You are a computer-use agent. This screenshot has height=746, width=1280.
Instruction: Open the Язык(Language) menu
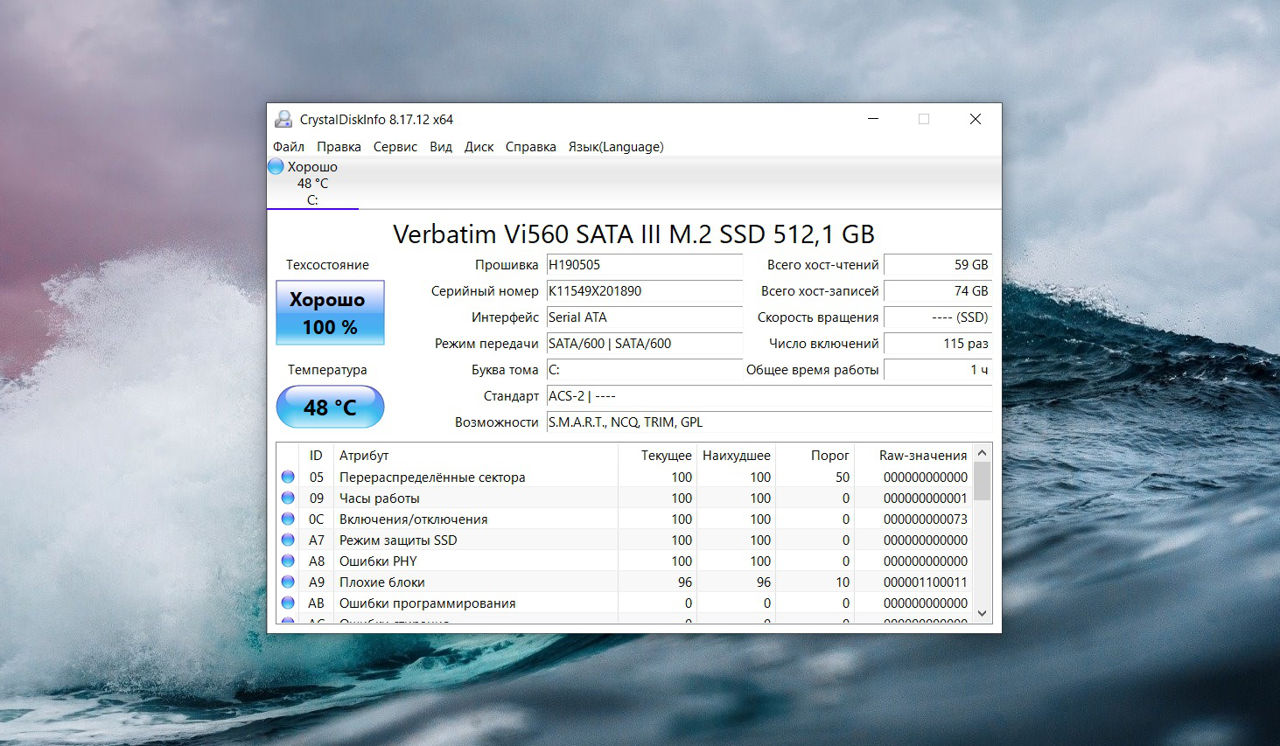[615, 146]
